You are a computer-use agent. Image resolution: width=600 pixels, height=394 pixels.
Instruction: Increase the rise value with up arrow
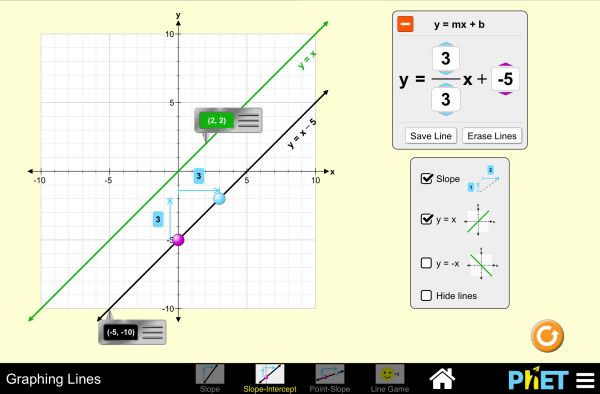coord(446,44)
